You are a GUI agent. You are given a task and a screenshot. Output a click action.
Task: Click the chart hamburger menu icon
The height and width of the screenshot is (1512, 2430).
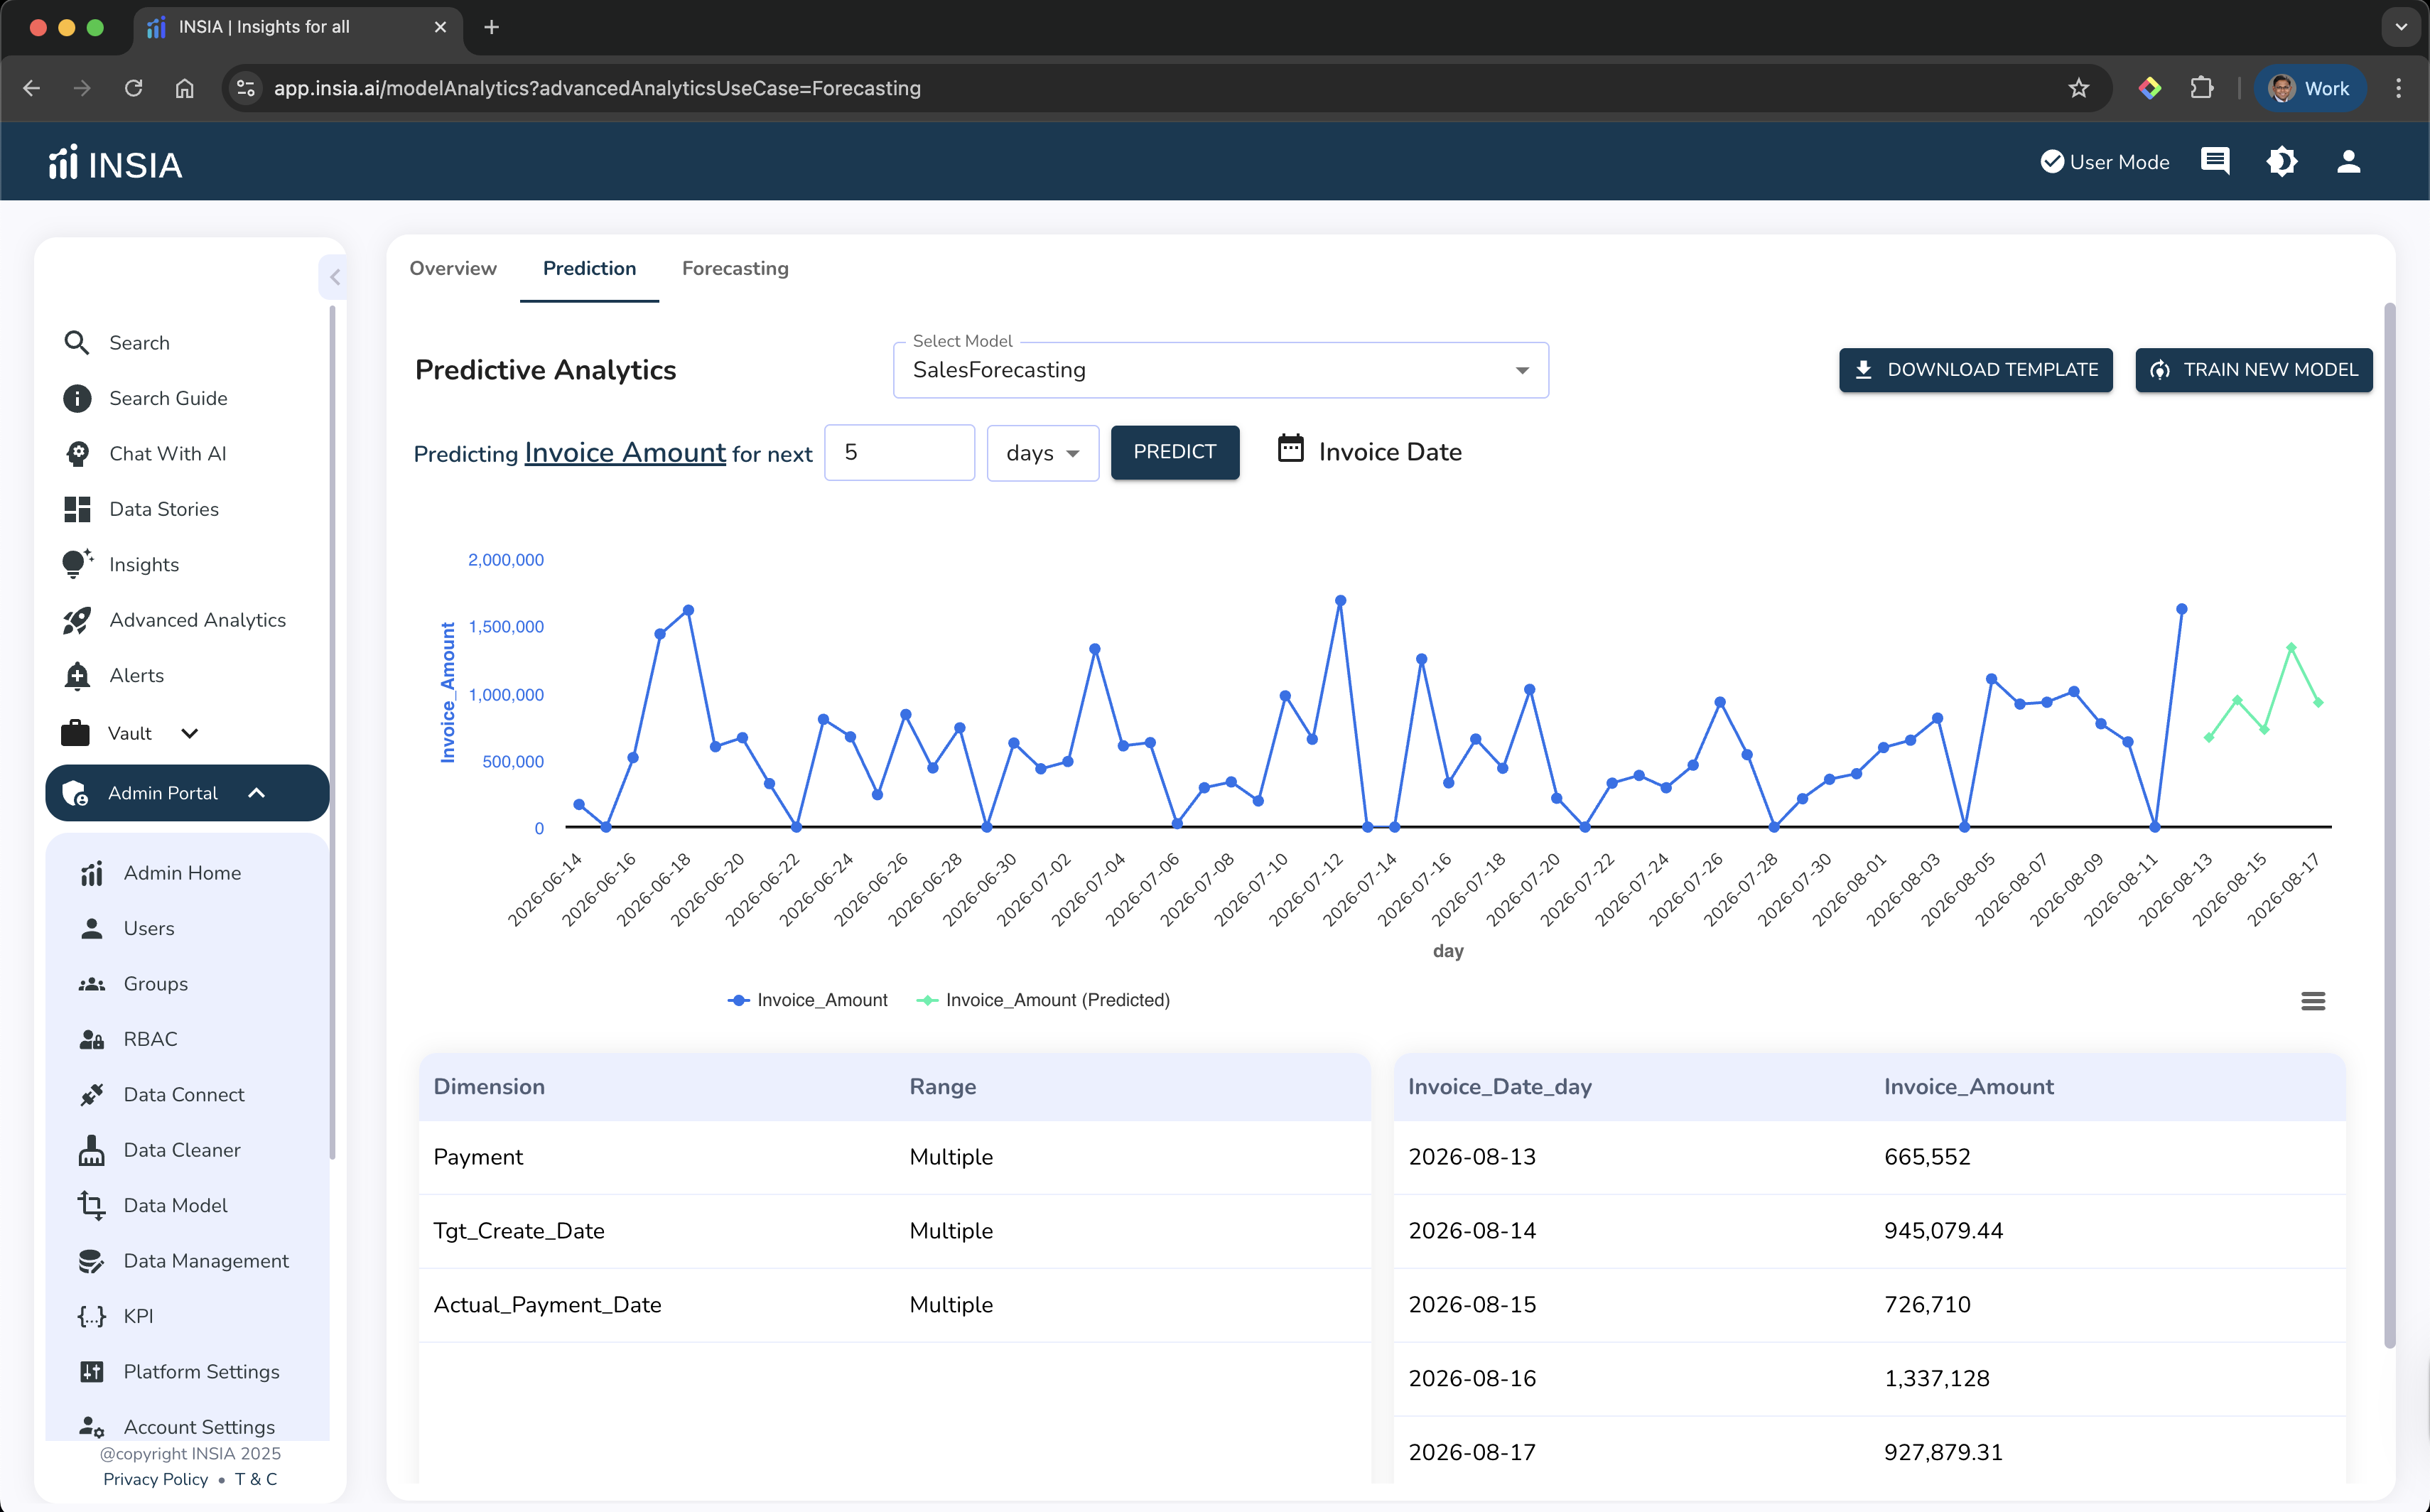[2312, 1001]
